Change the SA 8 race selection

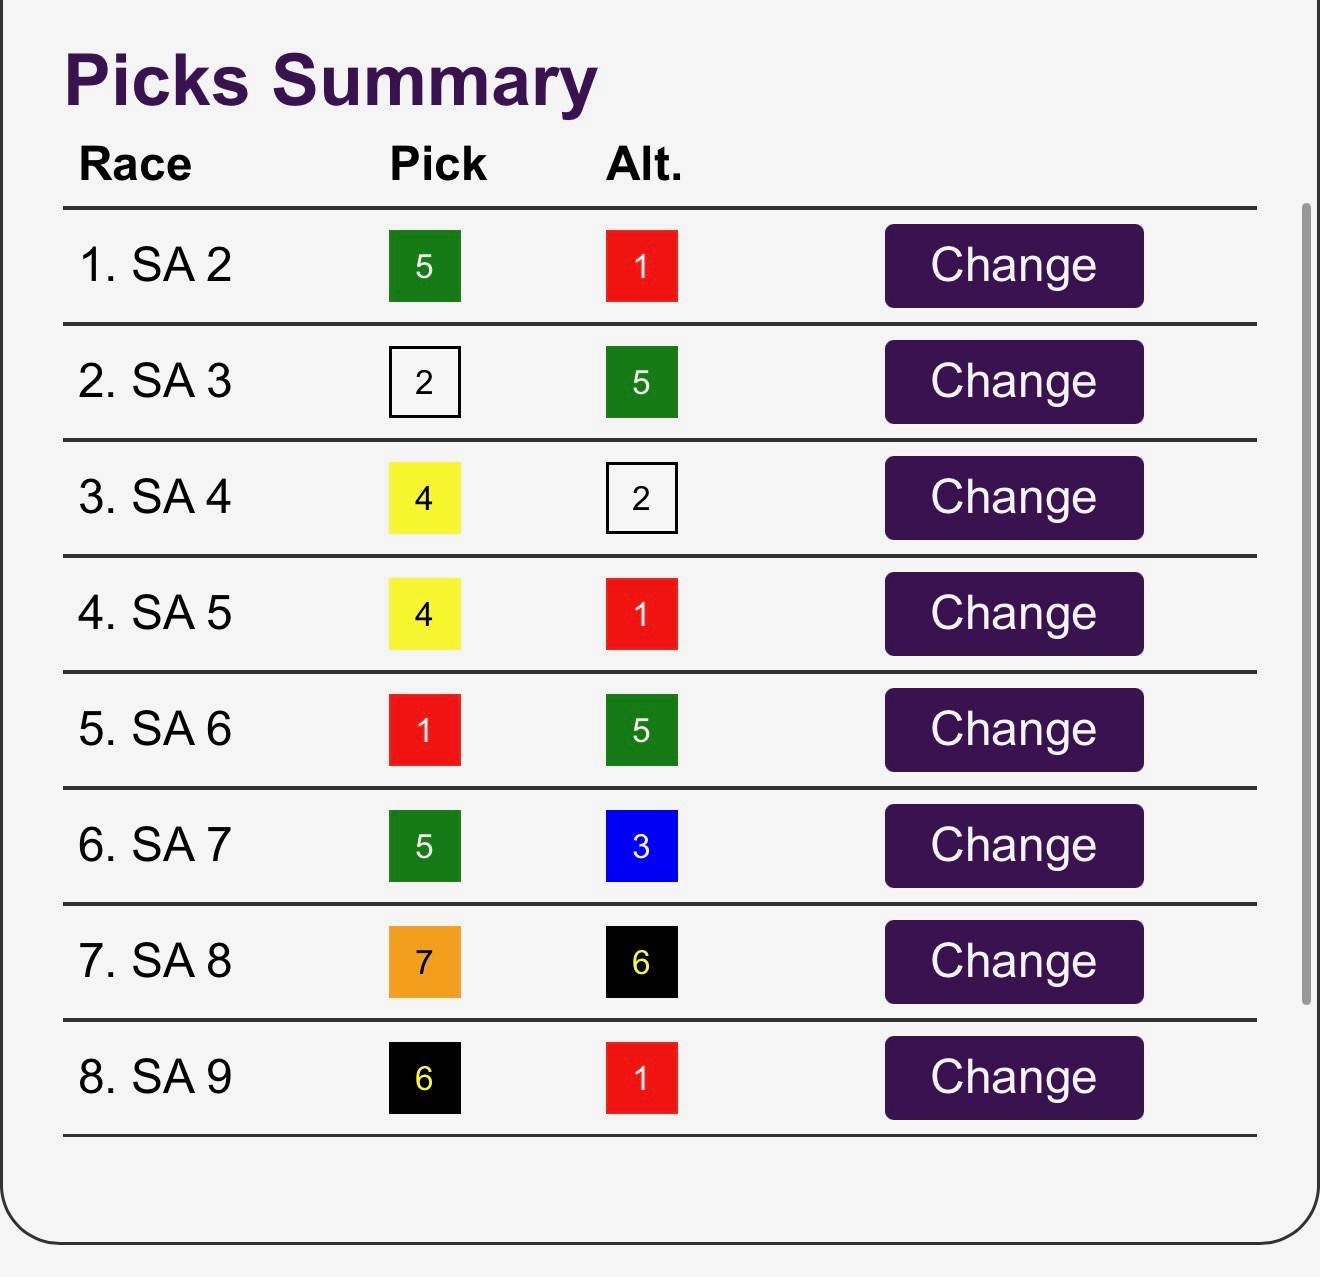click(1013, 962)
